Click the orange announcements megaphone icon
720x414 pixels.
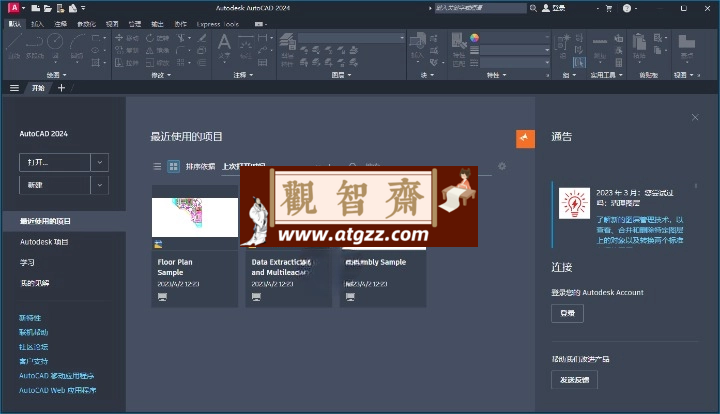click(x=525, y=139)
